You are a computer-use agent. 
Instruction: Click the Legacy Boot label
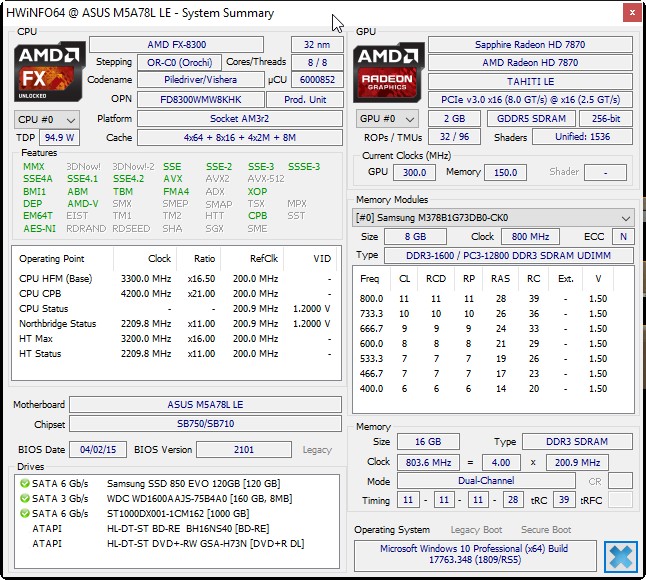point(476,530)
